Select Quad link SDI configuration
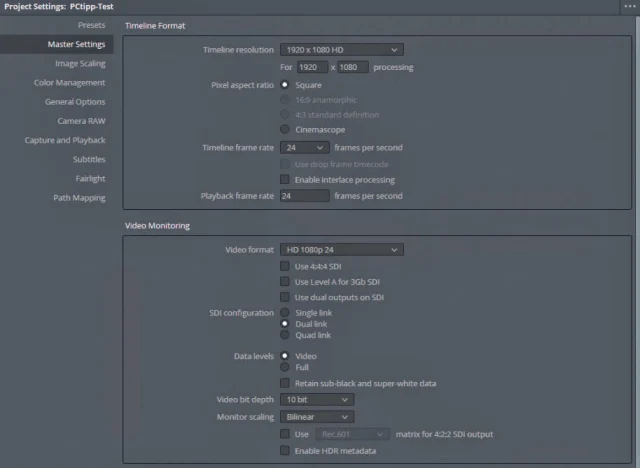640x468 pixels. tap(285, 336)
